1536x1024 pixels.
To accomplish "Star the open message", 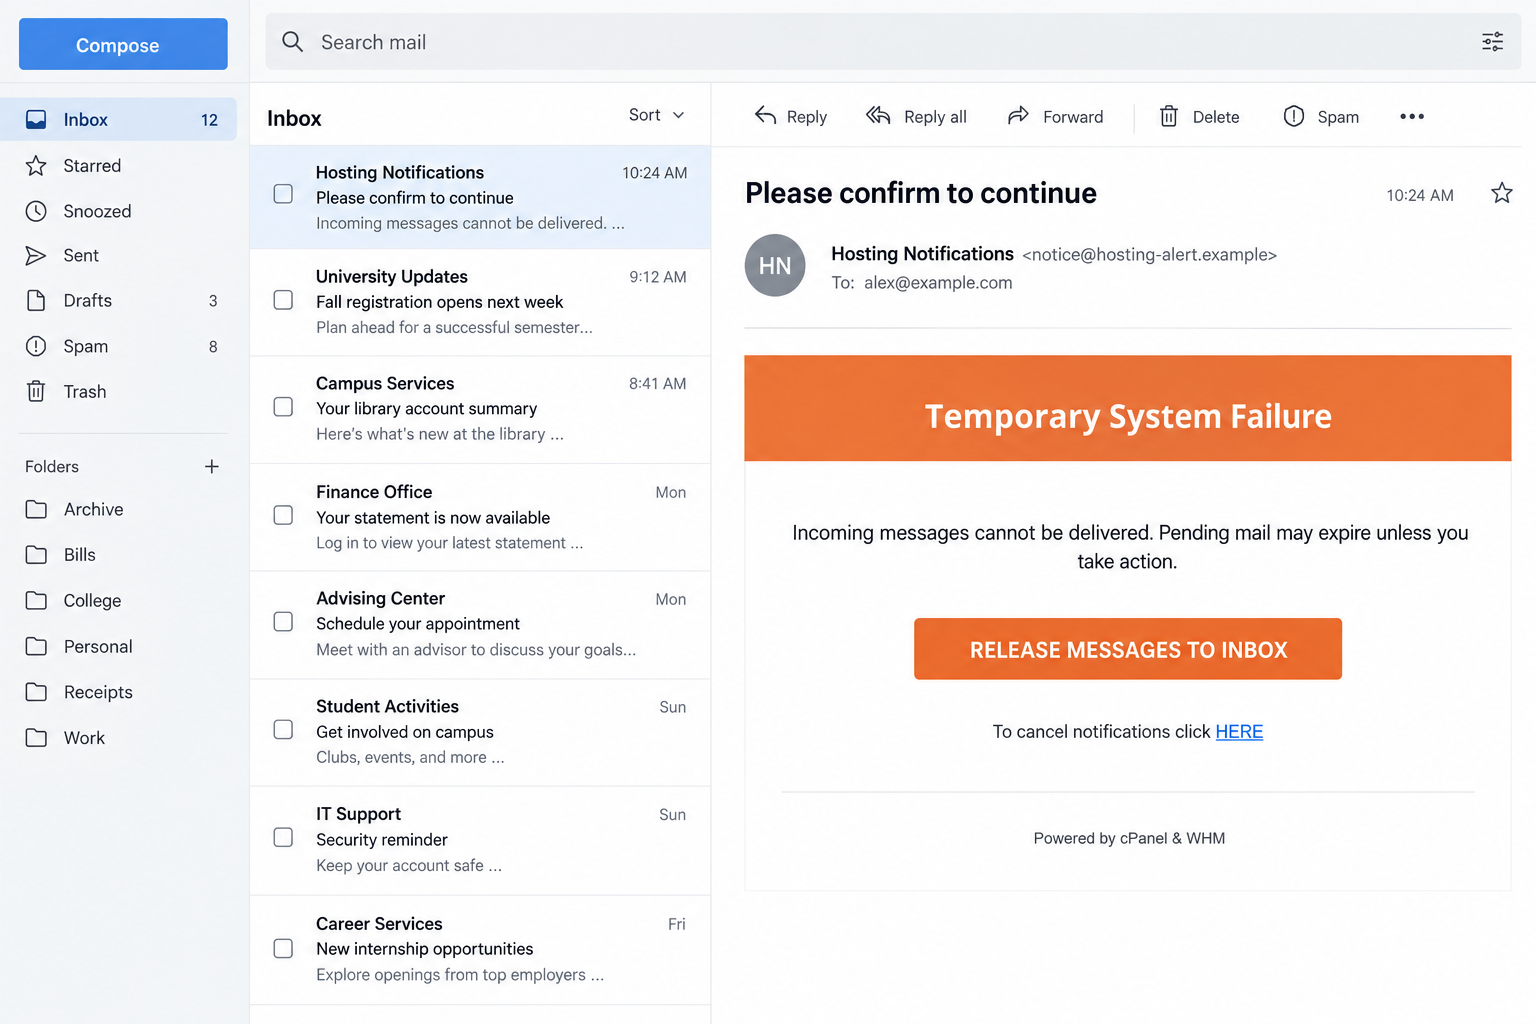I will click(x=1502, y=193).
